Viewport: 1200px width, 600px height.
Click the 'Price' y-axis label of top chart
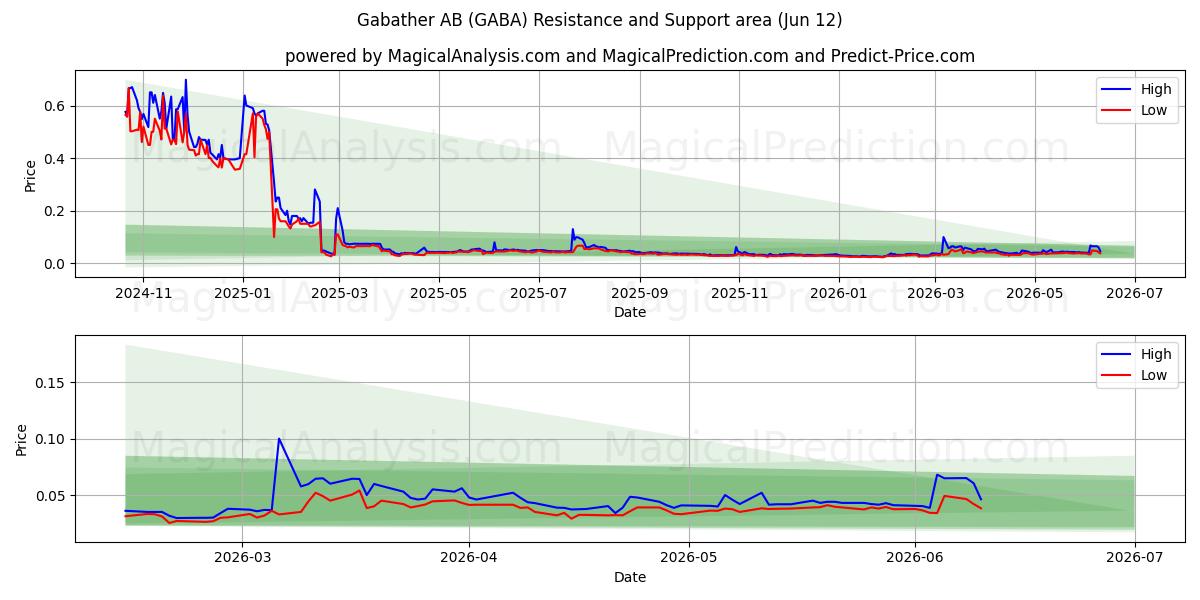click(30, 174)
